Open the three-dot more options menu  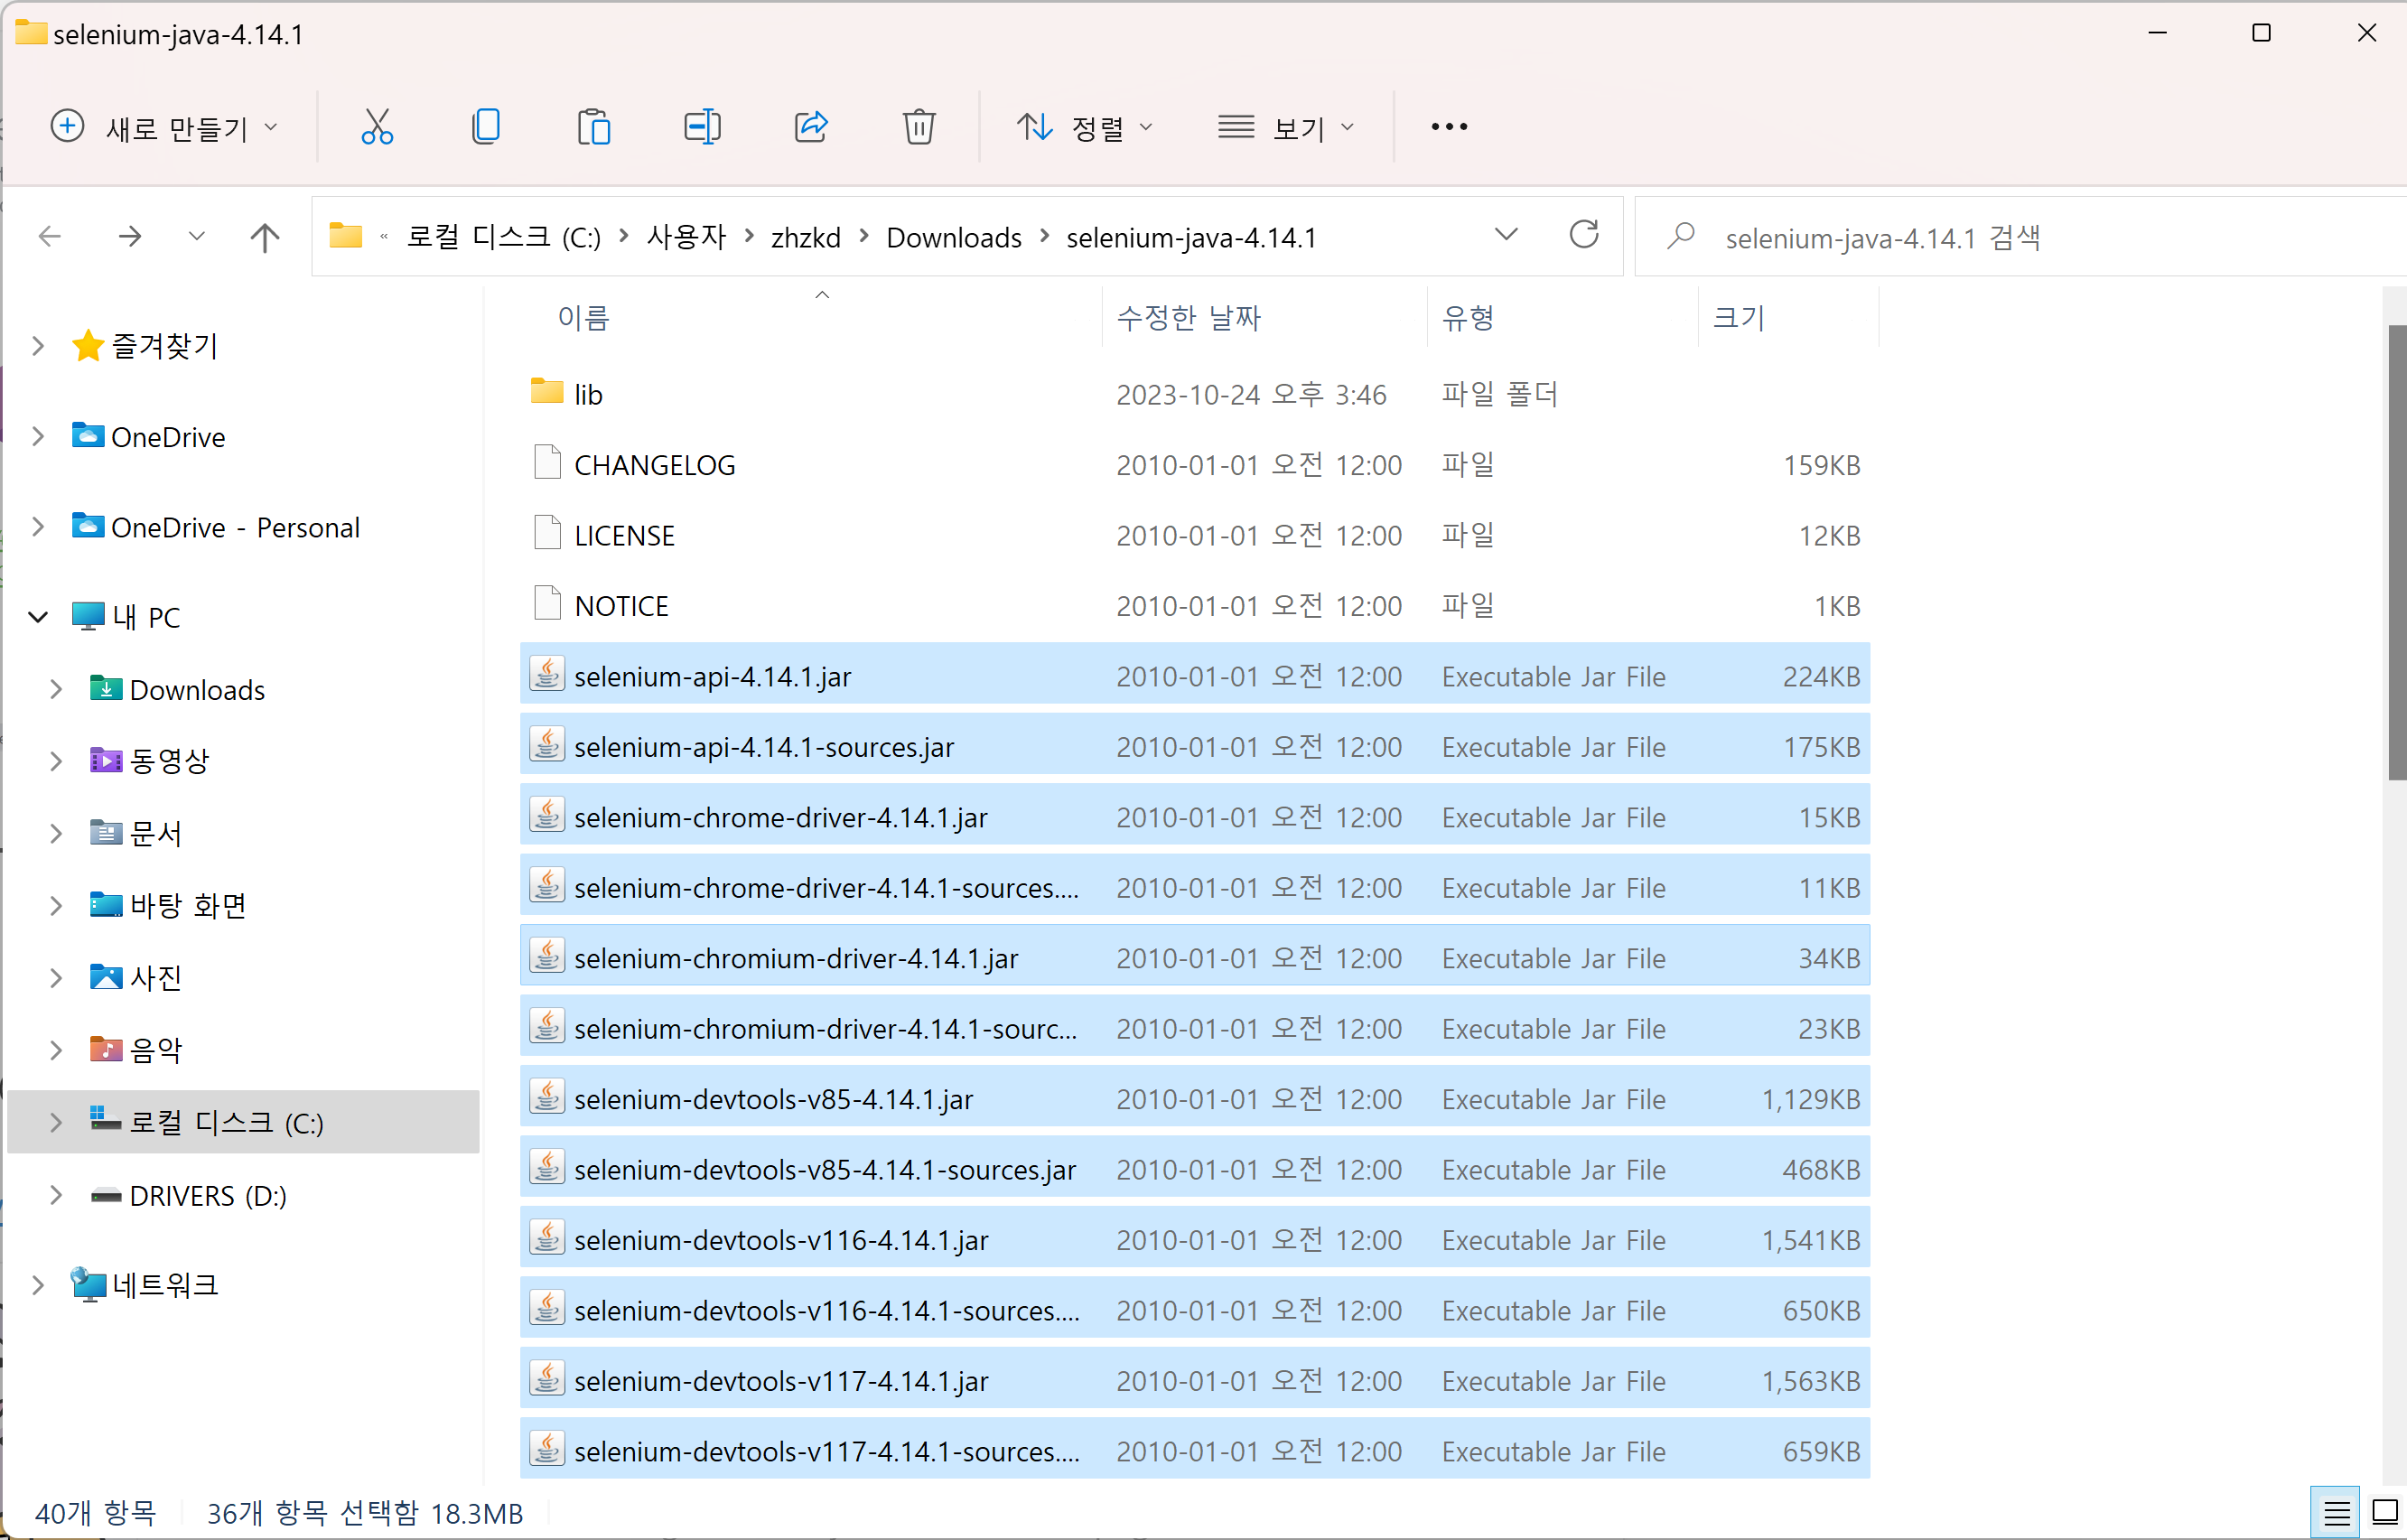click(1449, 127)
